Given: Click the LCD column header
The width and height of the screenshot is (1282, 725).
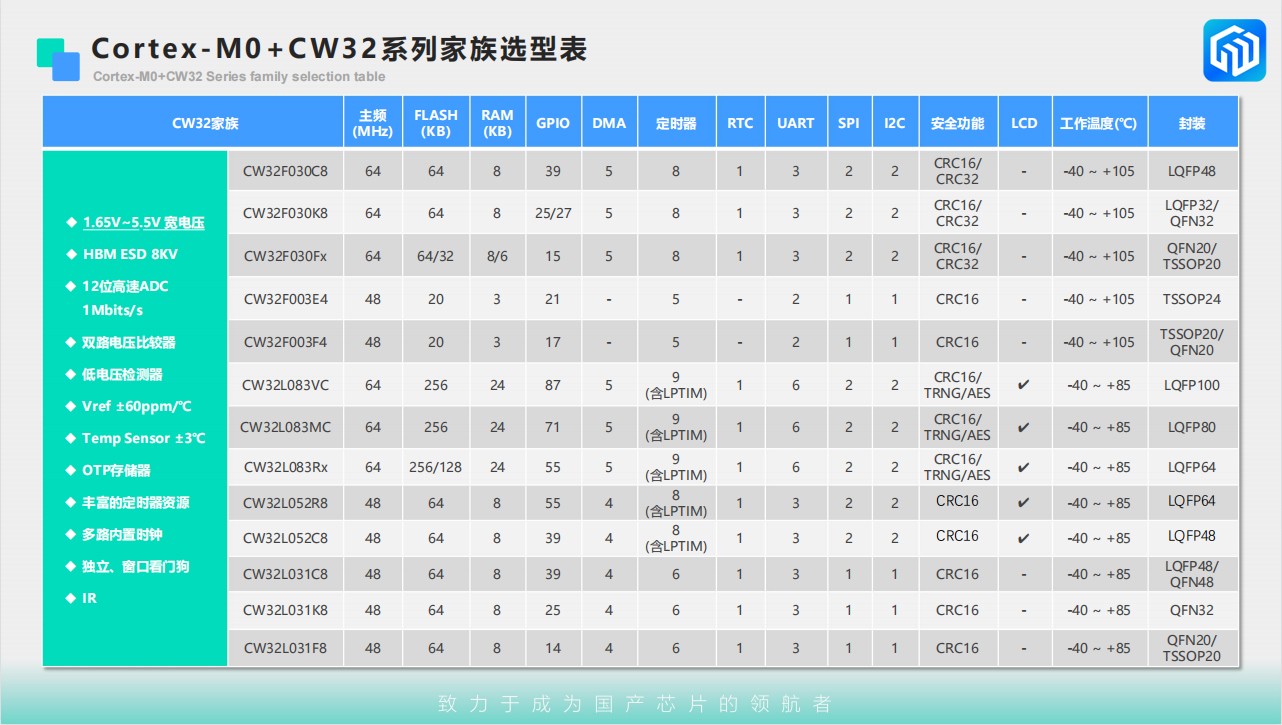Looking at the screenshot, I should point(1024,123).
